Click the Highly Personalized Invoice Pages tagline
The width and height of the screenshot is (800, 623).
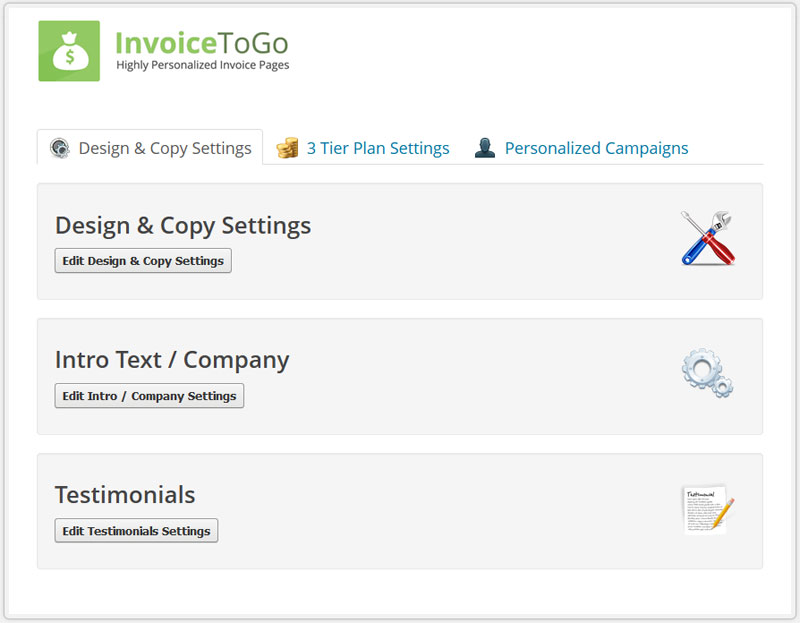point(203,65)
